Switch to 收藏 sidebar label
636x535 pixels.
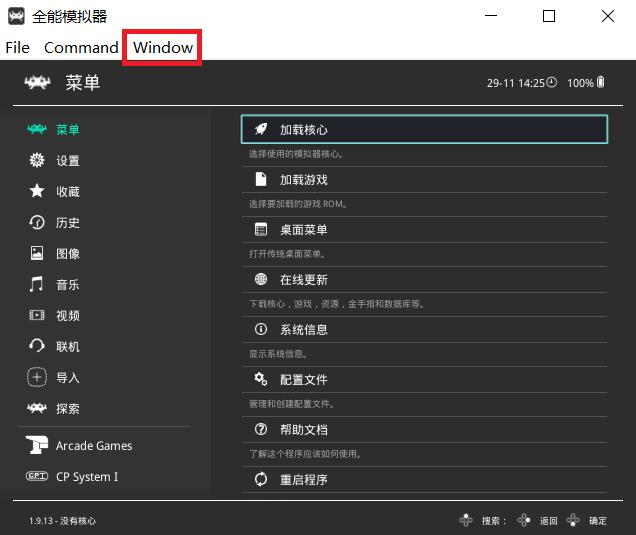(x=68, y=191)
